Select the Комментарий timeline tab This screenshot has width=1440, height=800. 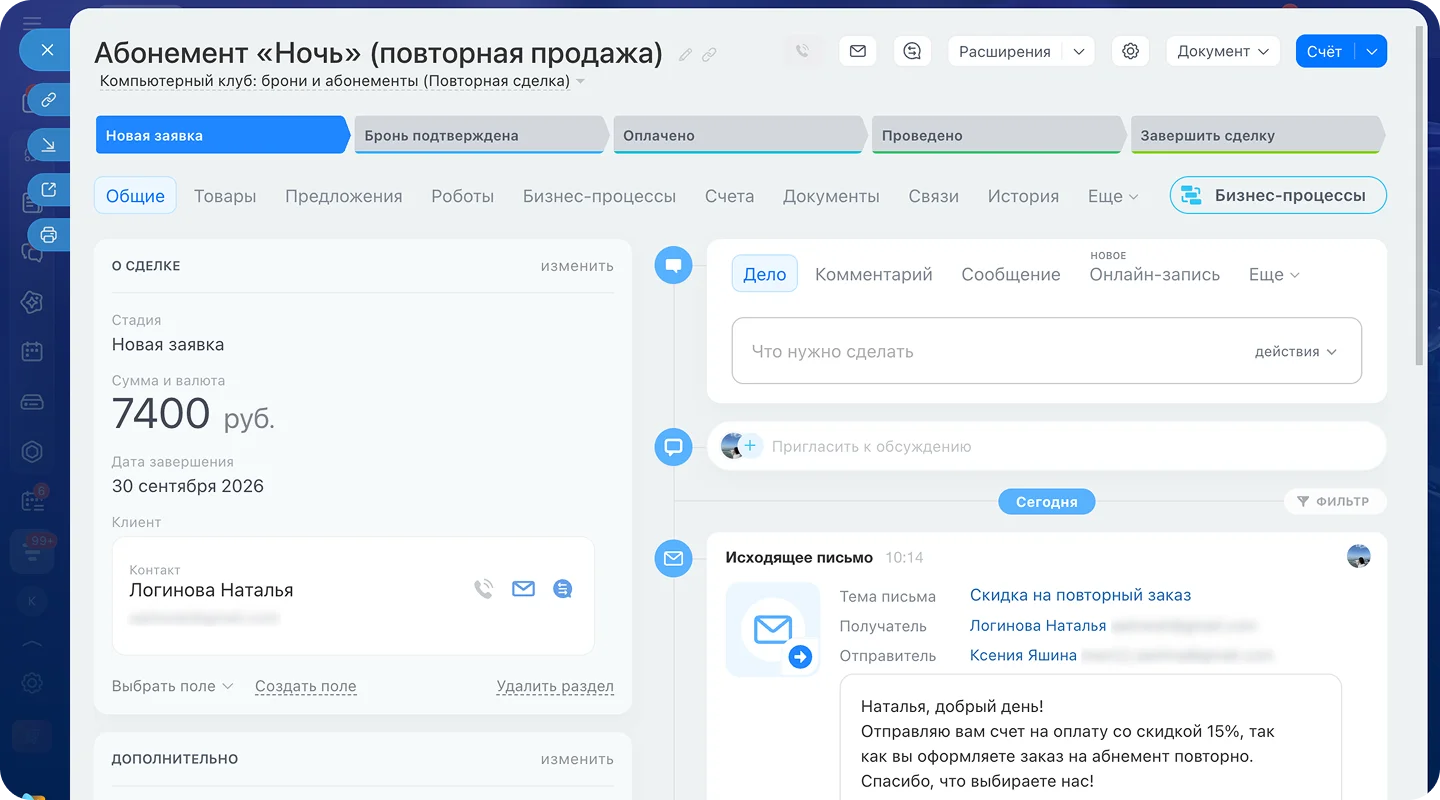(874, 274)
